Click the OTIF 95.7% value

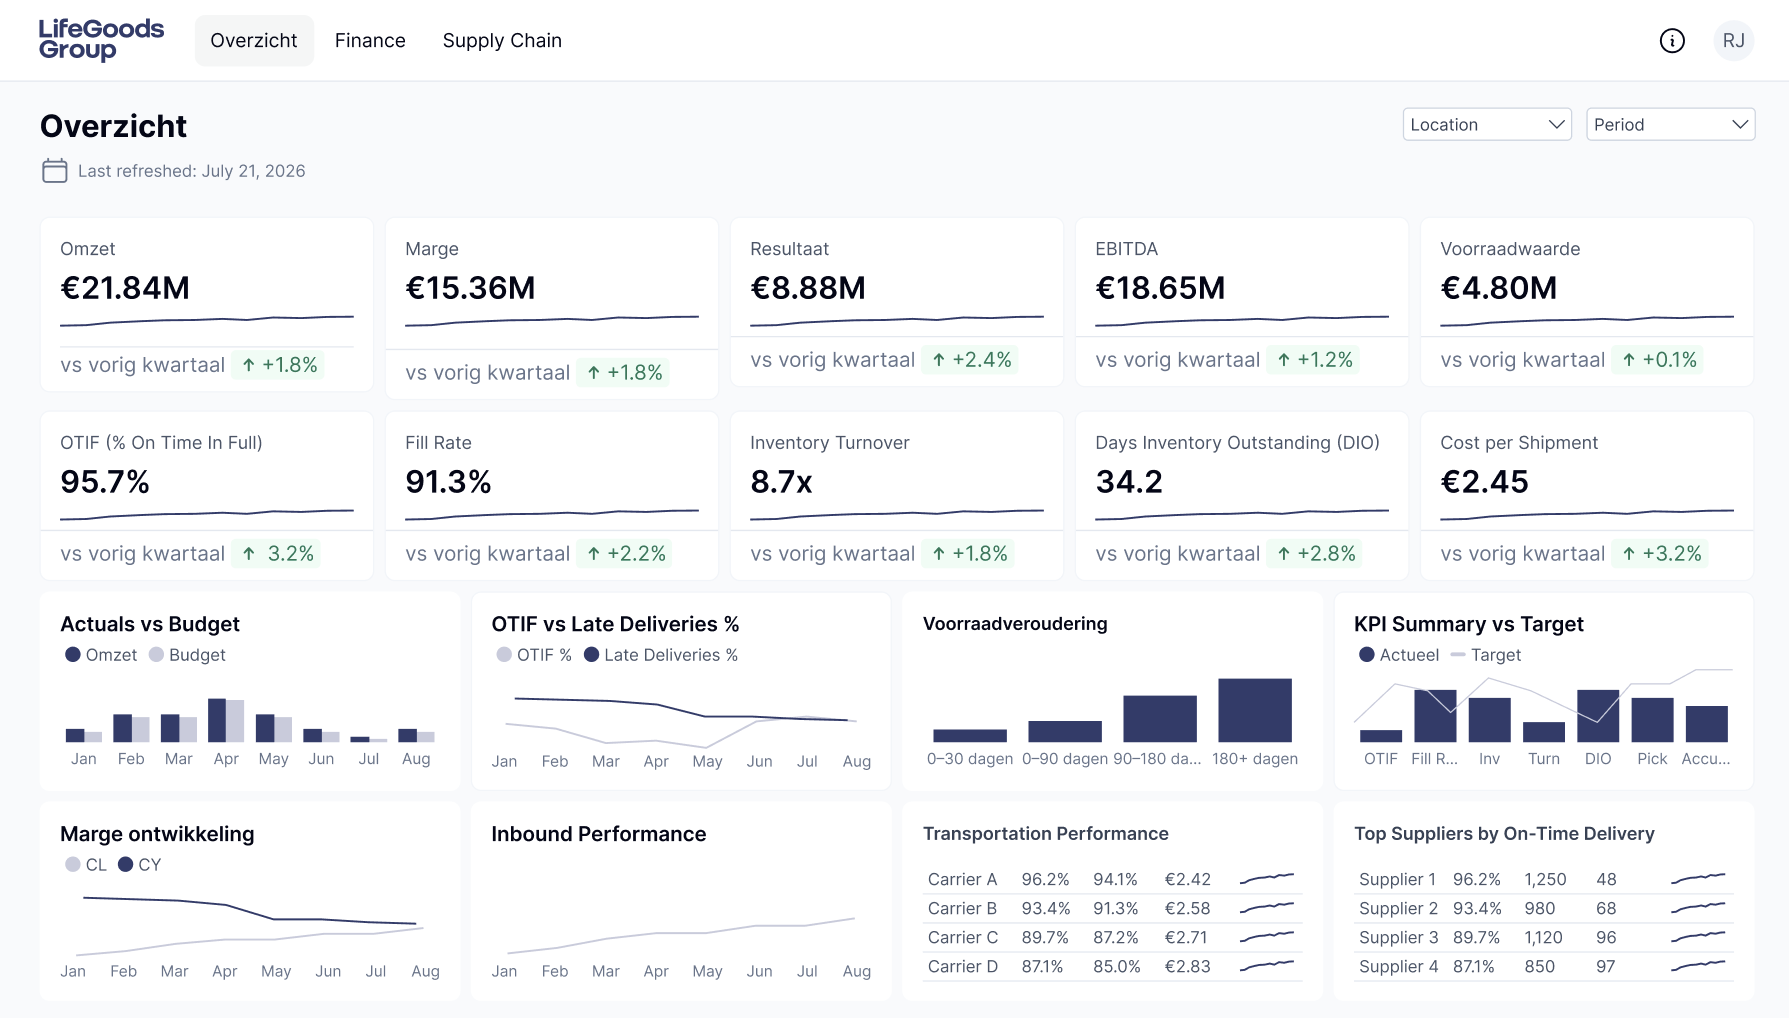(105, 482)
